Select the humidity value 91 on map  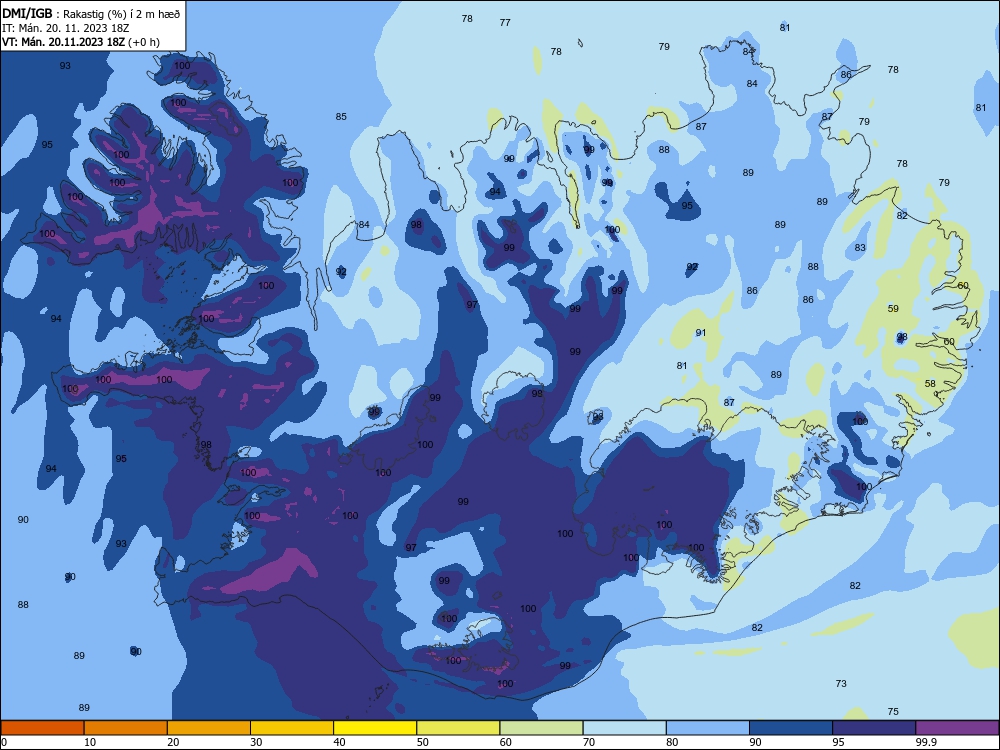(701, 333)
